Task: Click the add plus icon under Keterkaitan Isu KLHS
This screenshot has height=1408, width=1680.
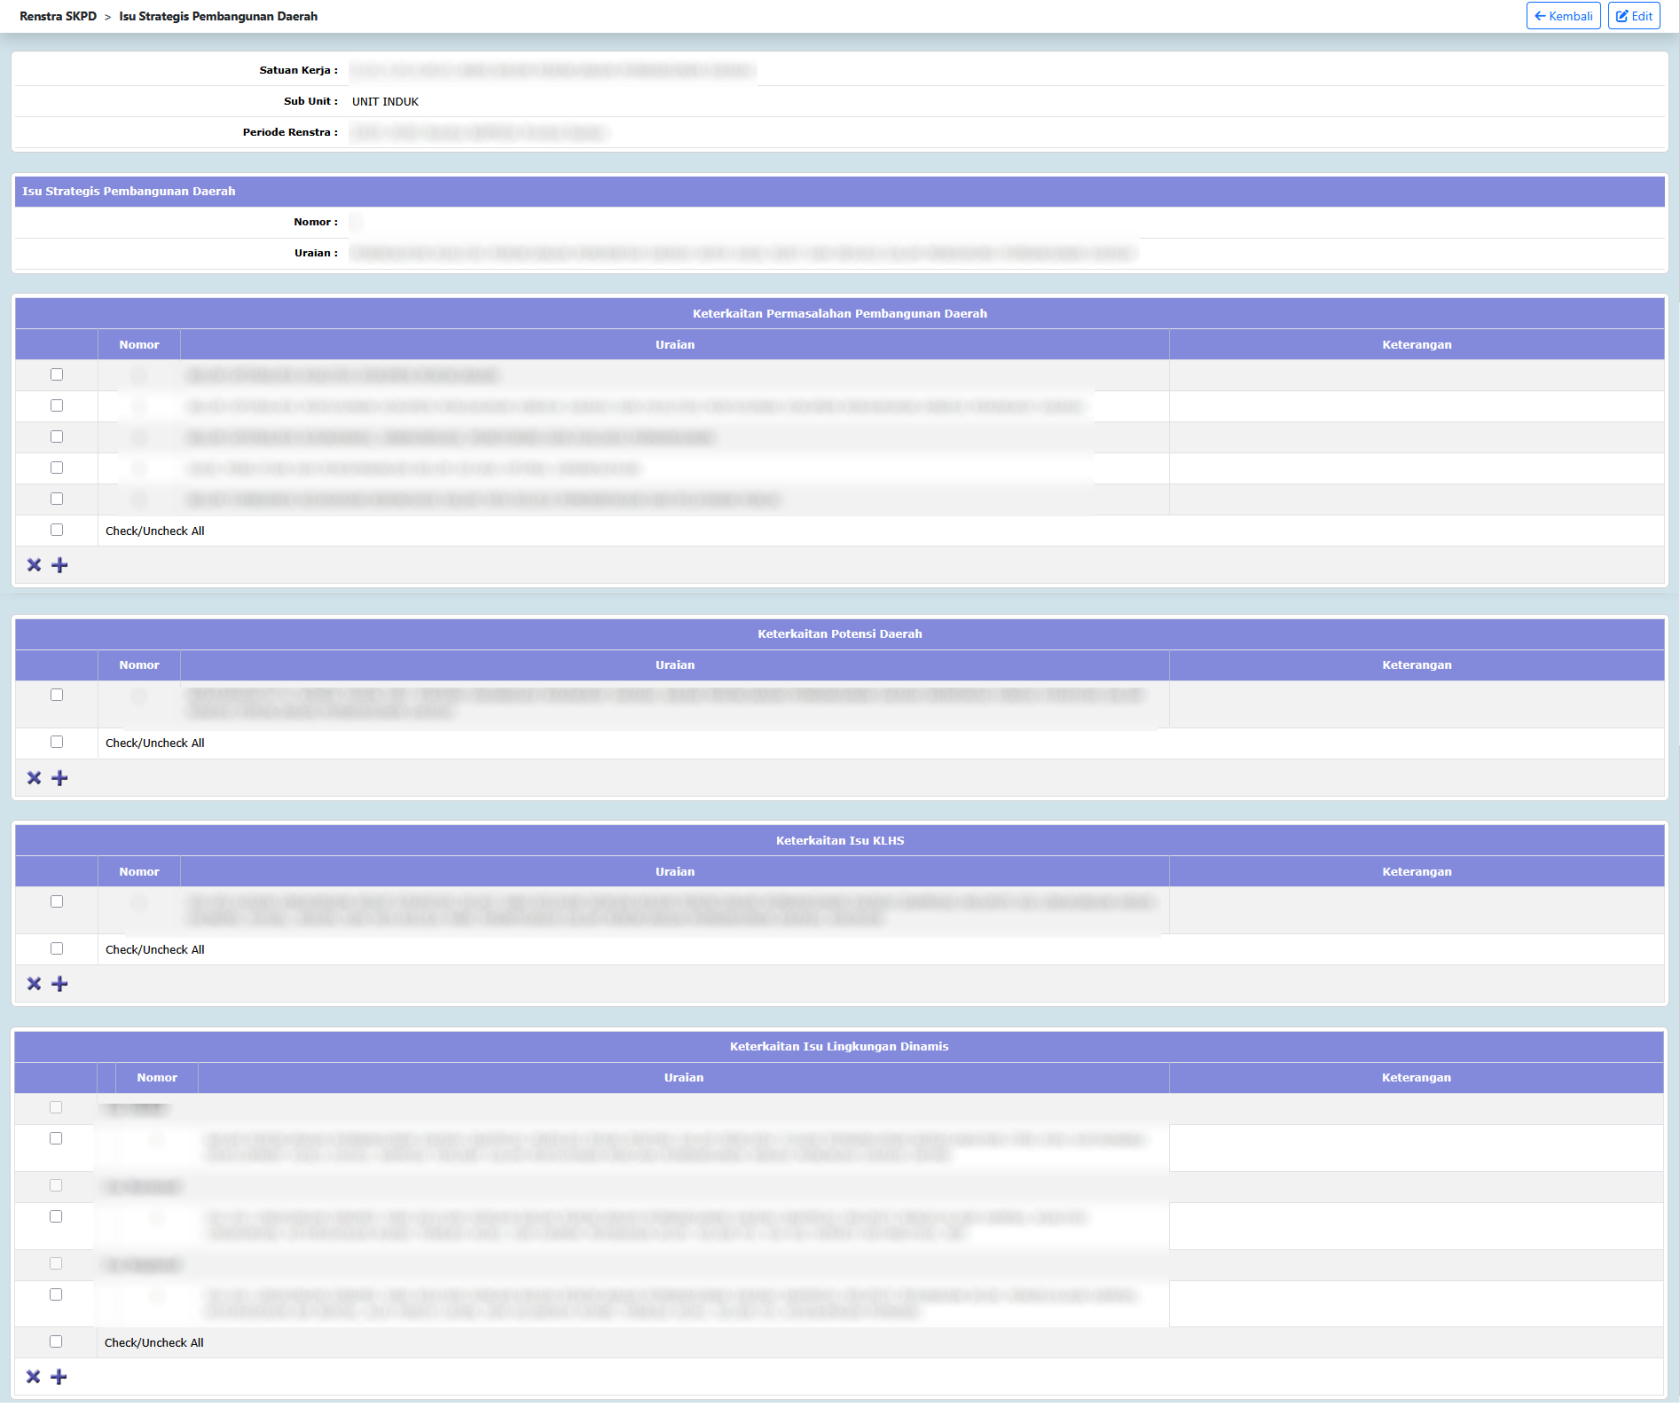Action: click(x=60, y=984)
